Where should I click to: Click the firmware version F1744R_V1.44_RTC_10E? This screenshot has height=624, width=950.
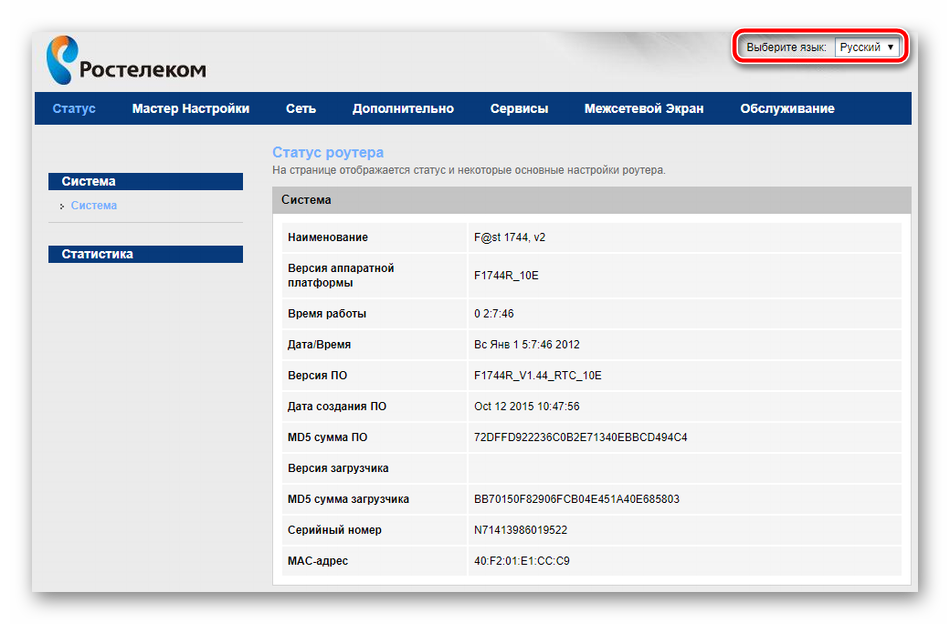(x=537, y=376)
